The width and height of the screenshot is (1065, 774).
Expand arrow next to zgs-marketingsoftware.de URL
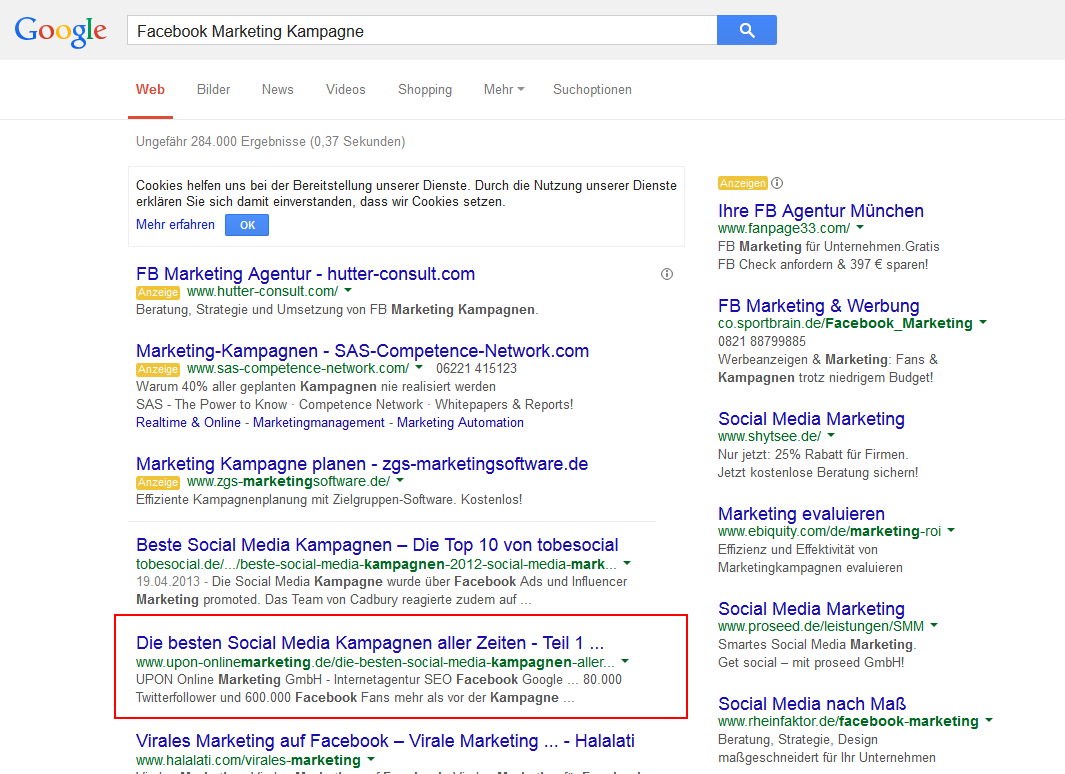(400, 481)
